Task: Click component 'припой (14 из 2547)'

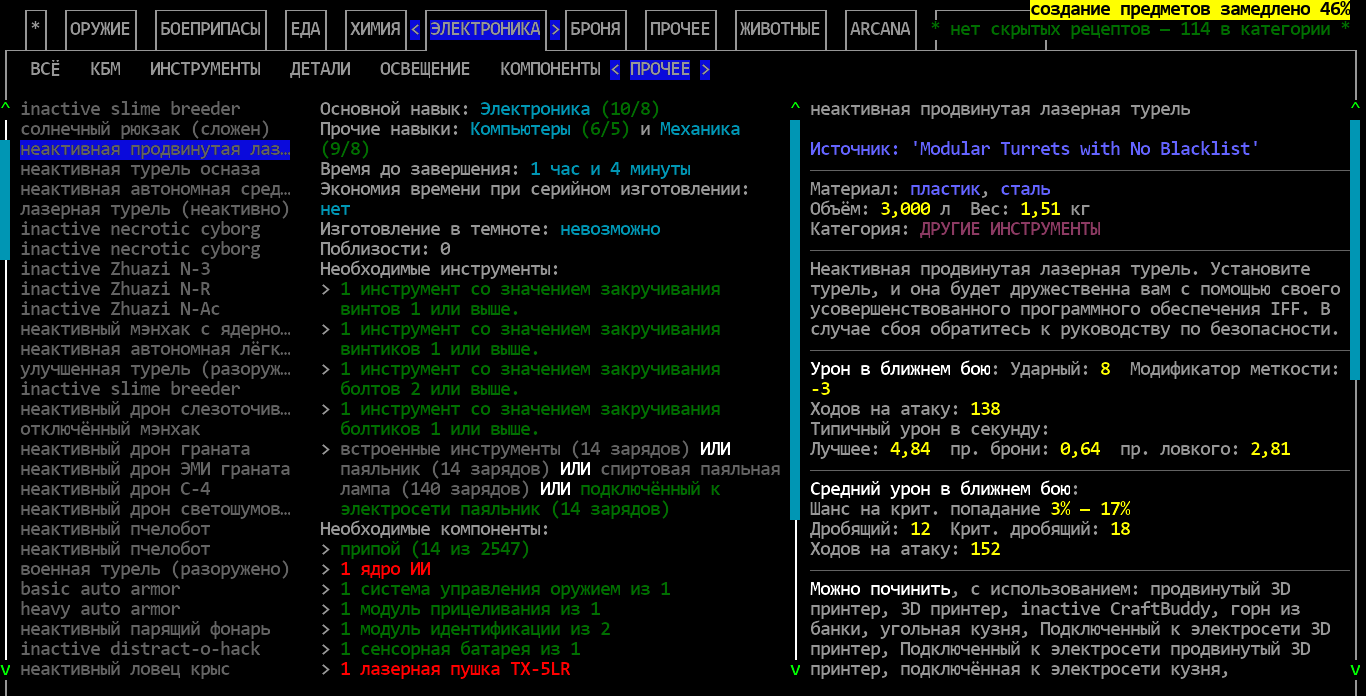Action: 435,549
